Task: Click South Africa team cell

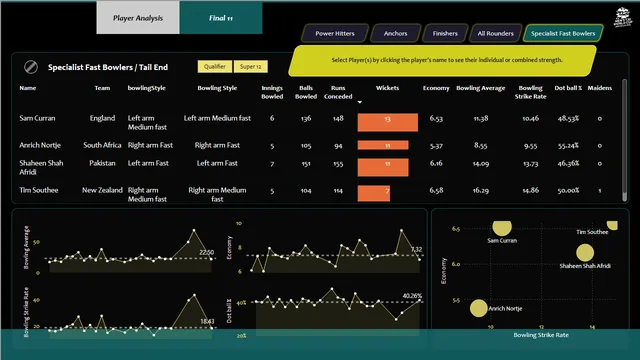Action: [x=102, y=145]
